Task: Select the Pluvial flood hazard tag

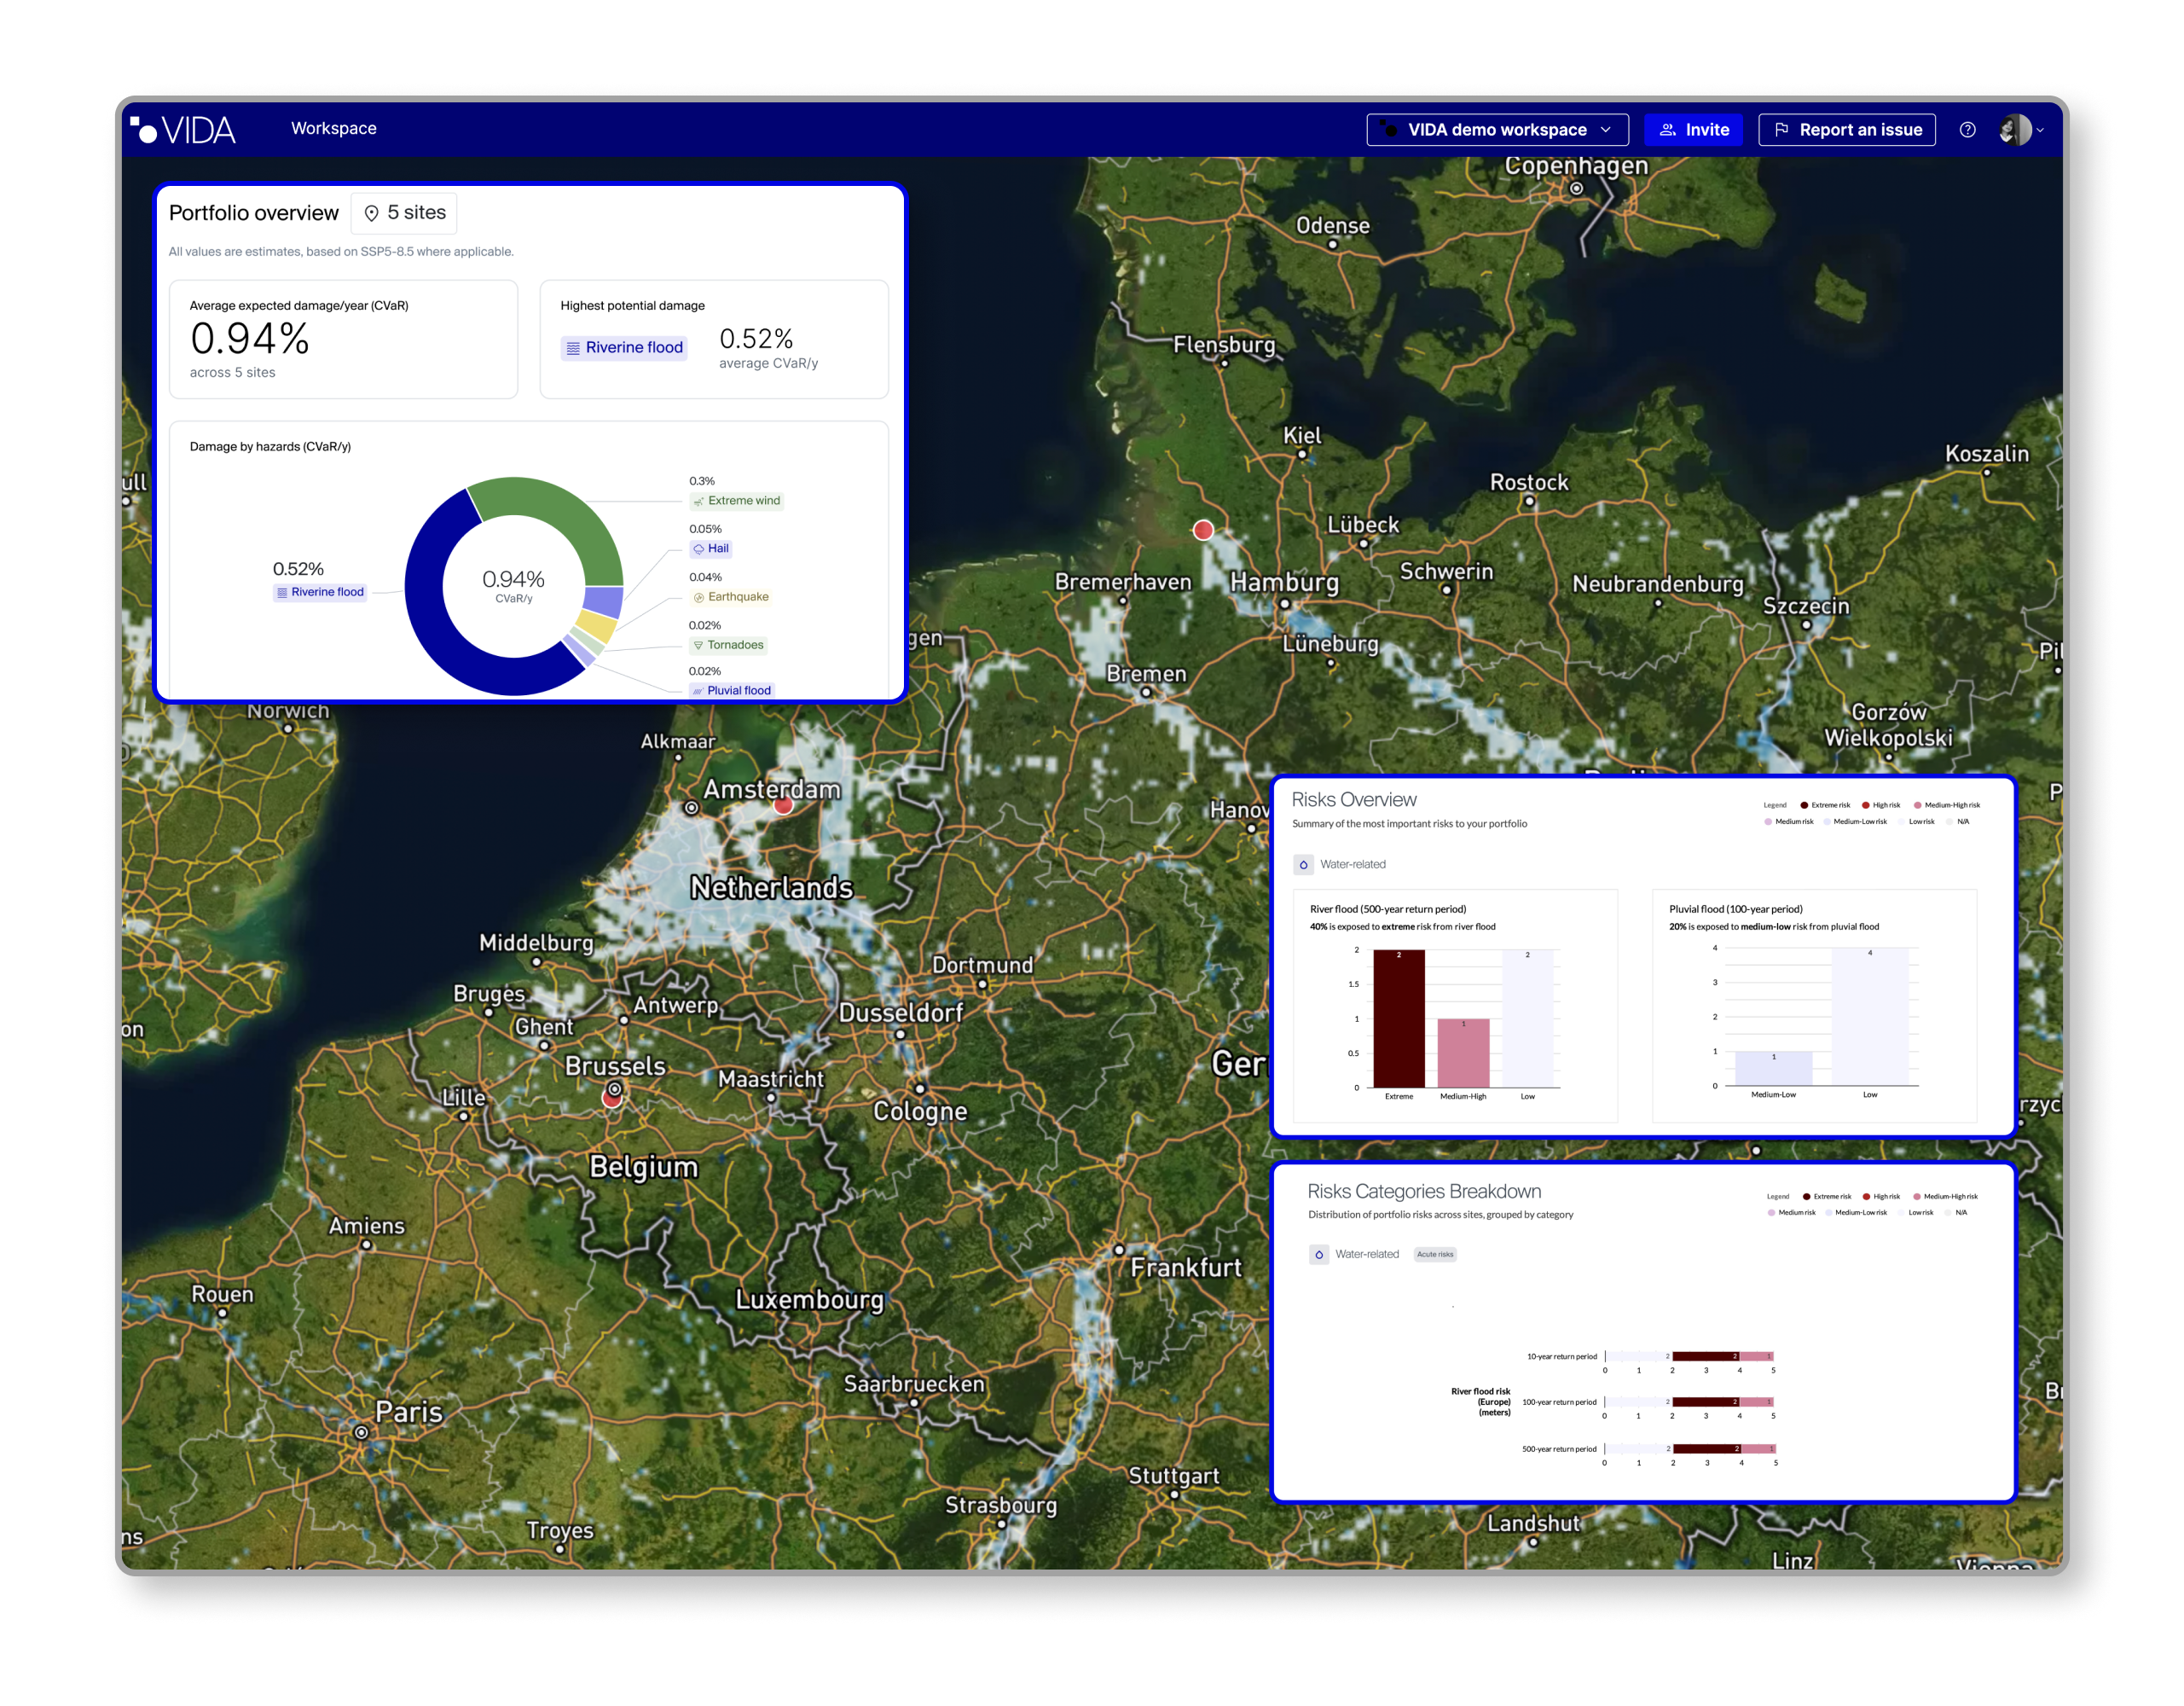Action: click(x=731, y=690)
